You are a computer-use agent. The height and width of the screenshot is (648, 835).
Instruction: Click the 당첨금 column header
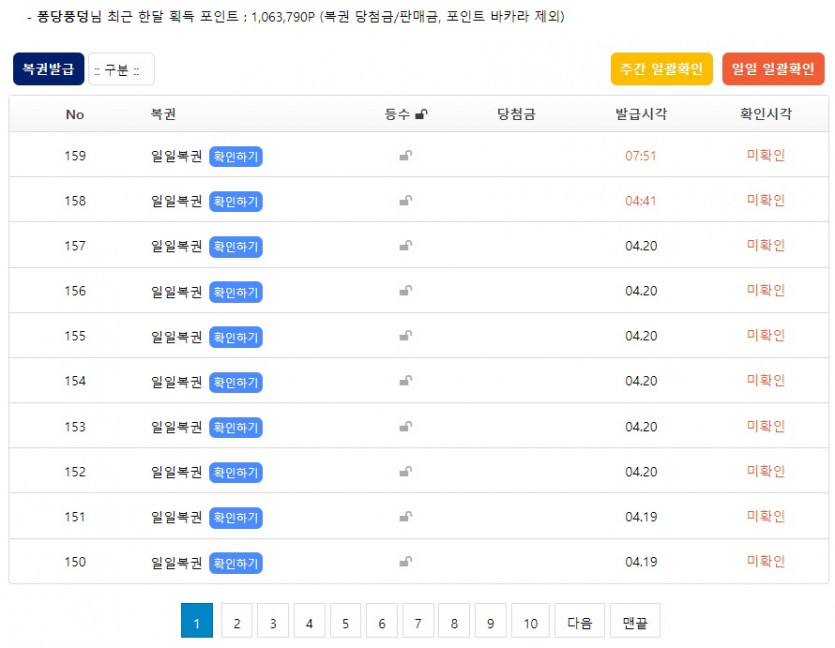(516, 114)
